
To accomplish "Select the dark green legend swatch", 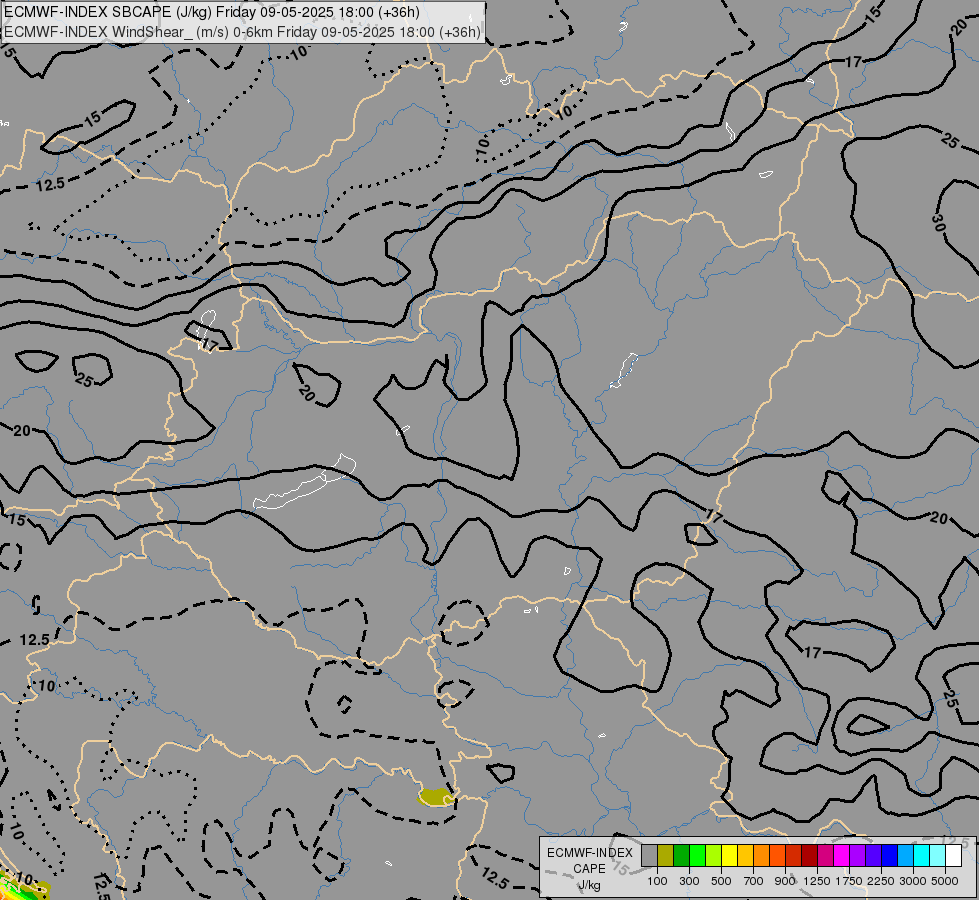I will click(681, 856).
